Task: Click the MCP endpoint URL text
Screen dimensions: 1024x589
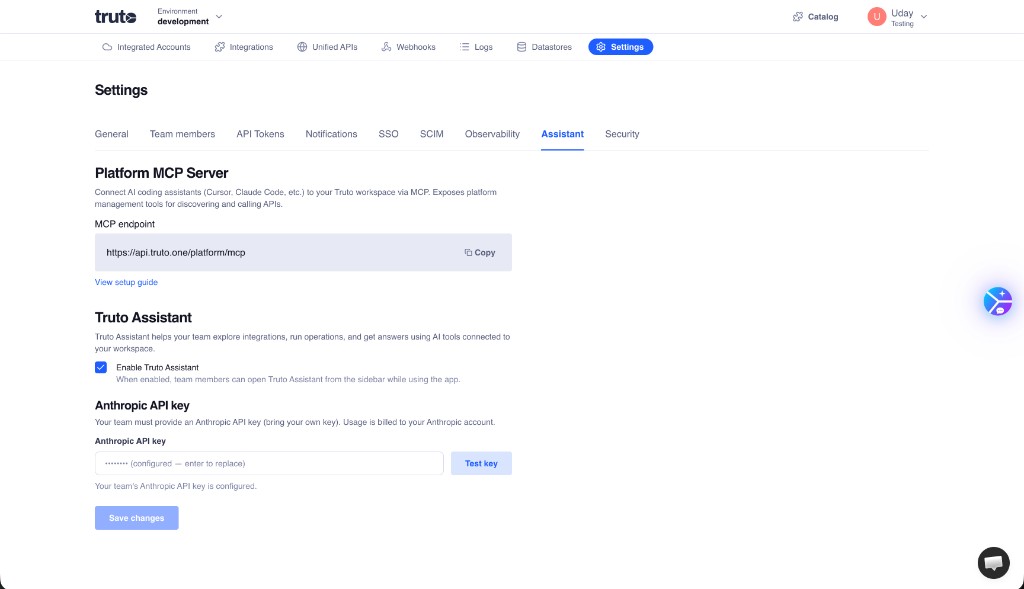Action: [176, 253]
